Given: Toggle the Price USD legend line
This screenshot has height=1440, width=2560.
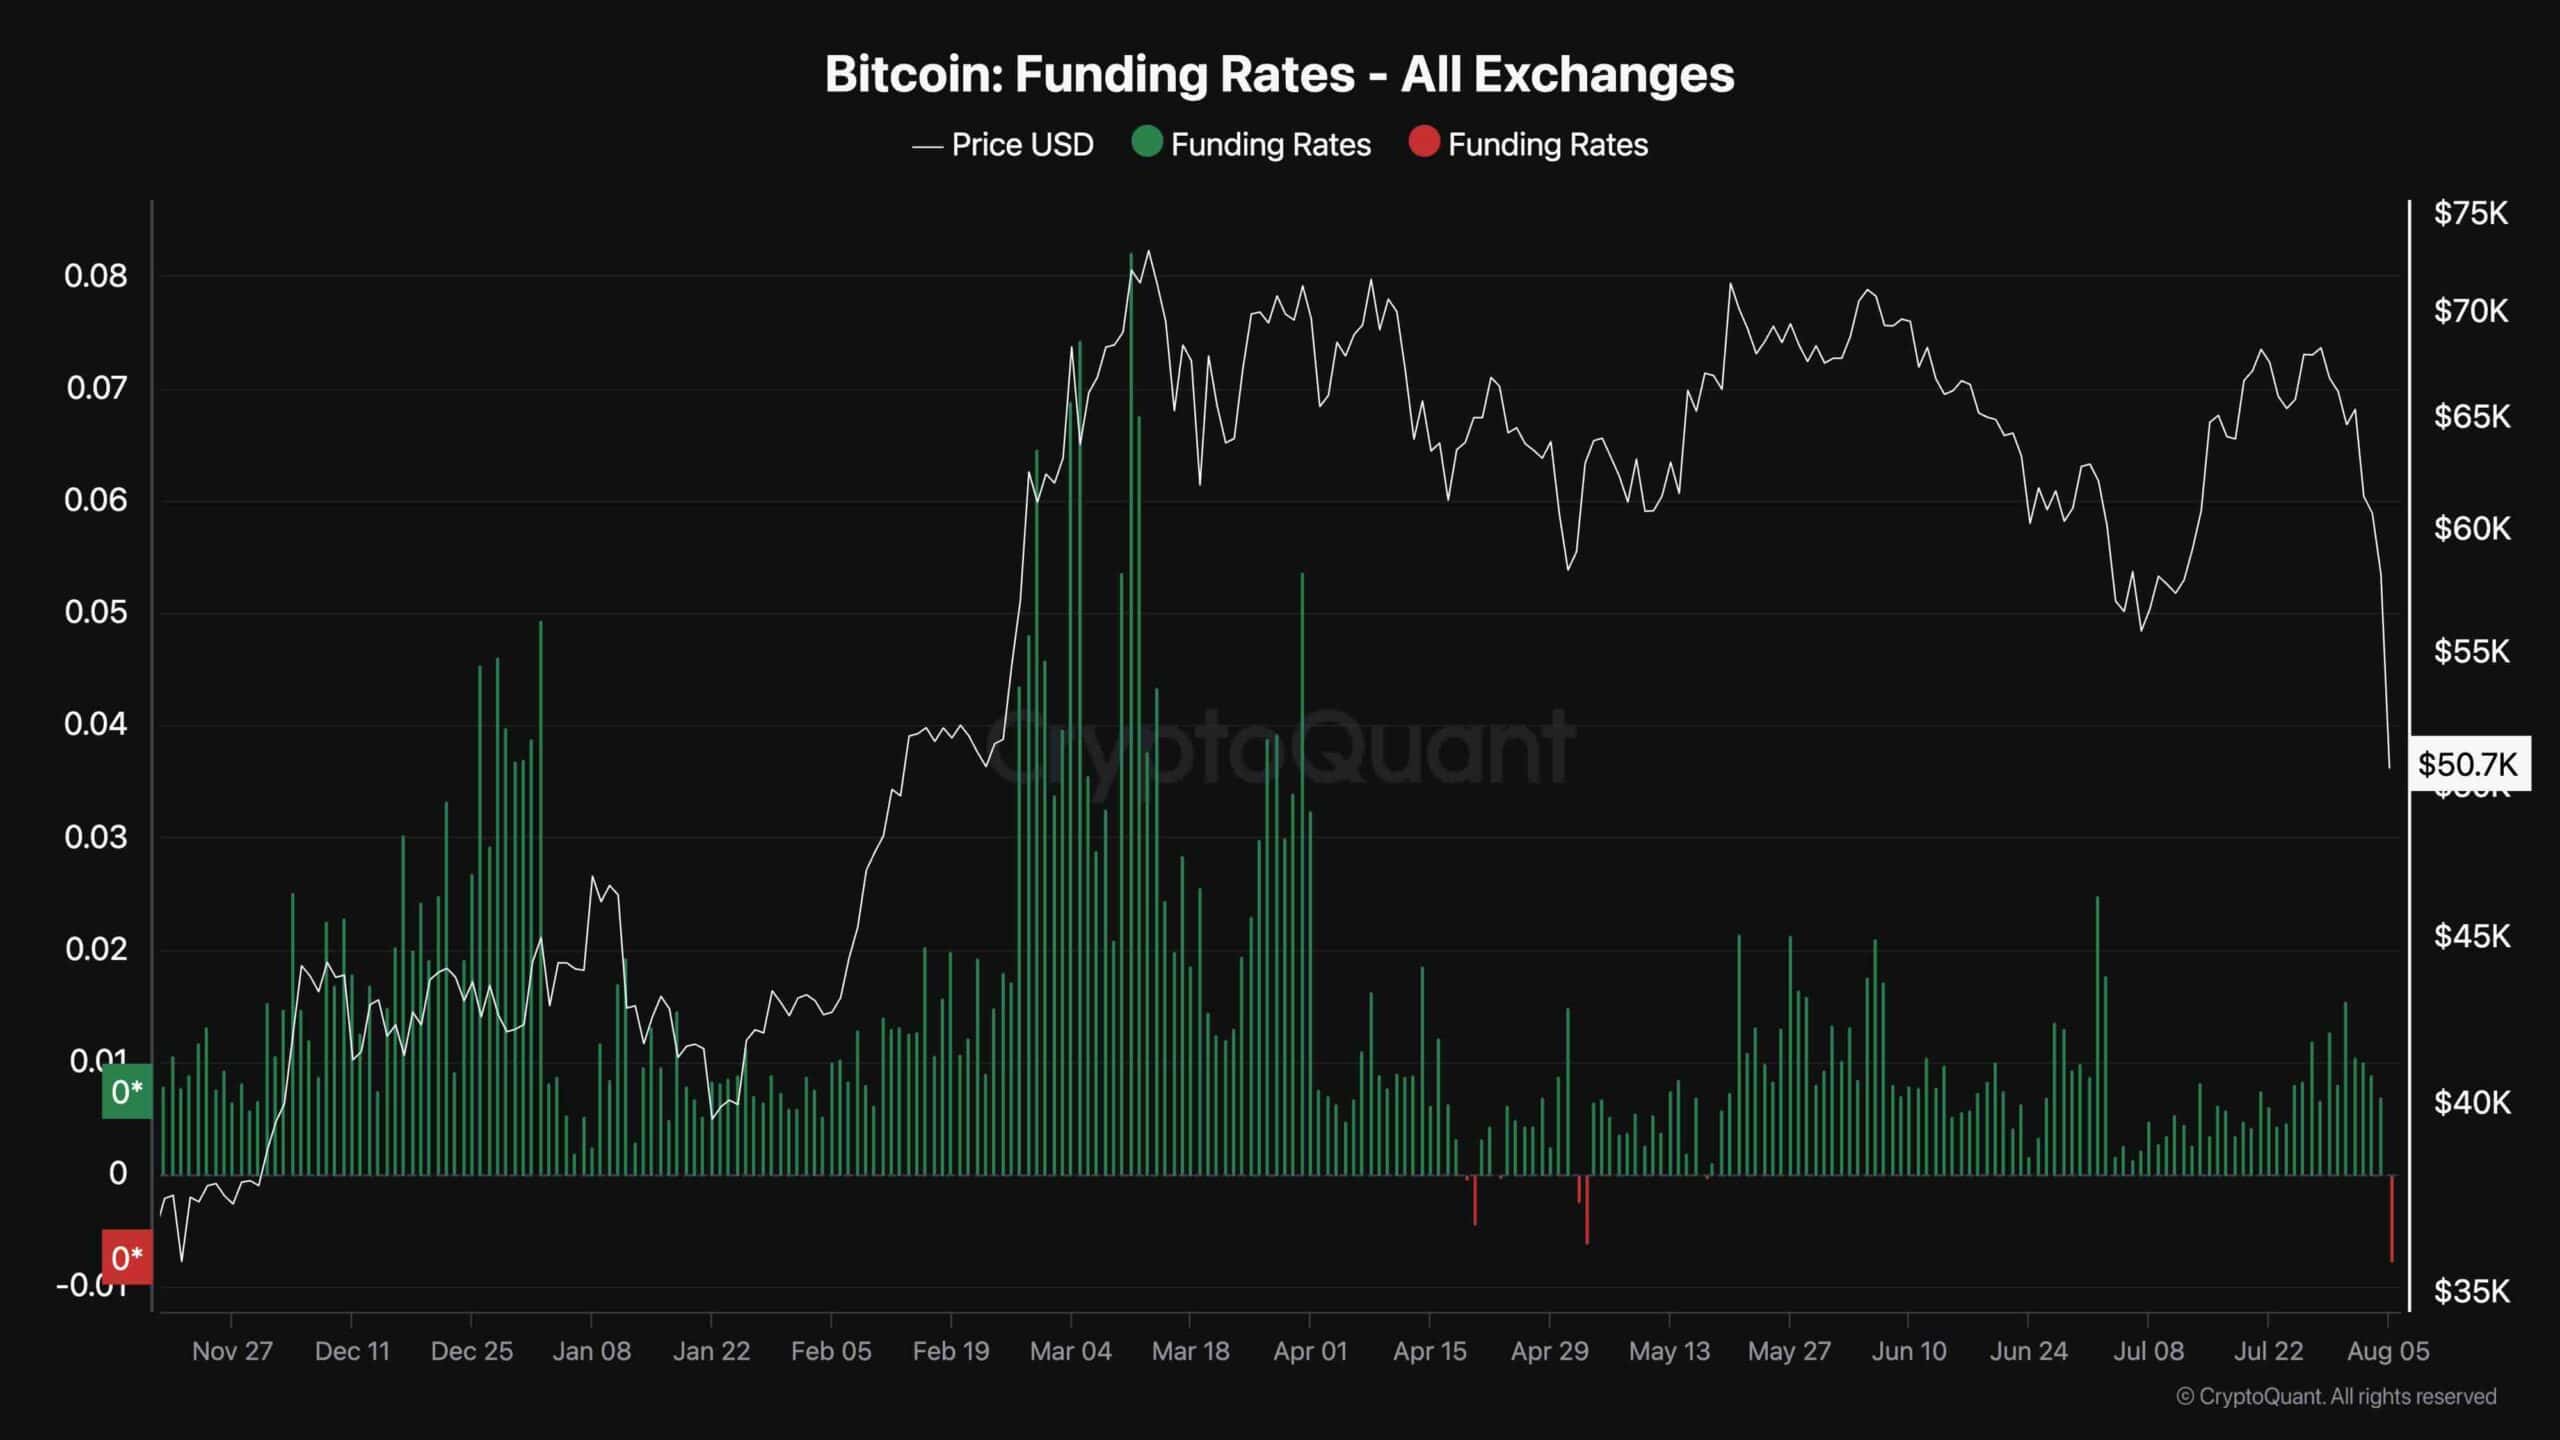Looking at the screenshot, I should click(x=927, y=146).
